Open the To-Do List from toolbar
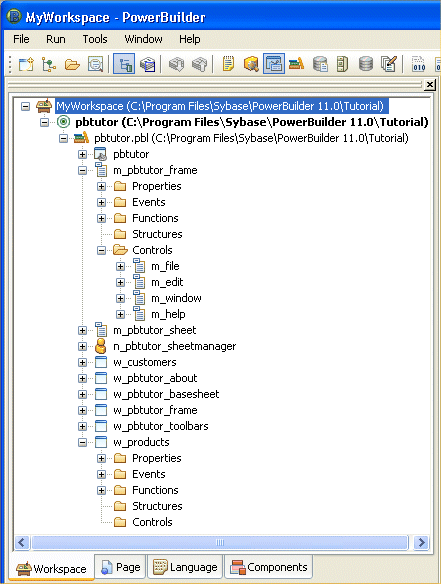 pyautogui.click(x=228, y=64)
